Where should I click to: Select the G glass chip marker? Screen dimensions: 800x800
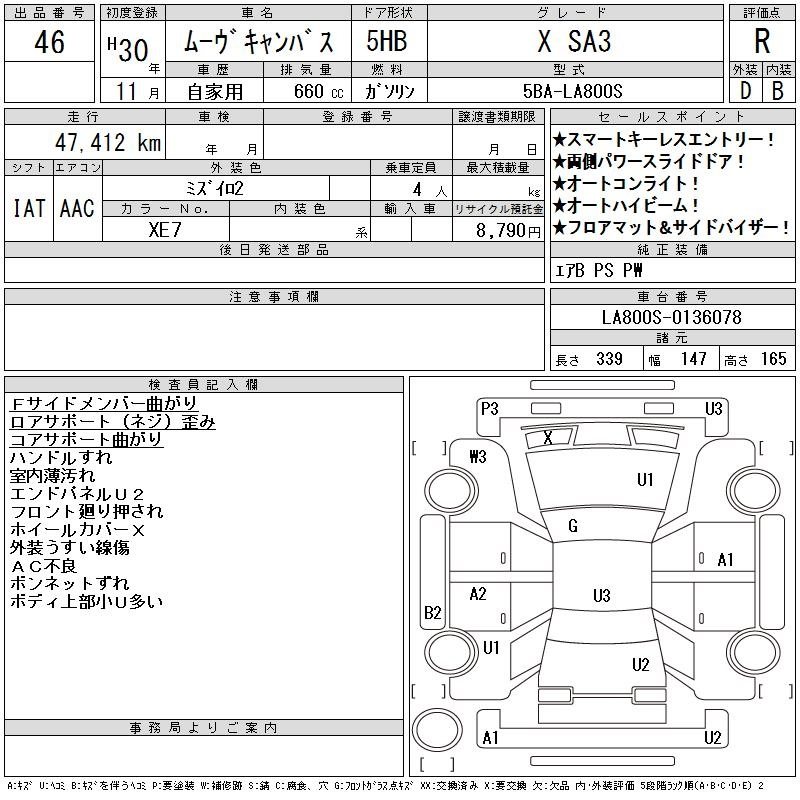tap(573, 526)
